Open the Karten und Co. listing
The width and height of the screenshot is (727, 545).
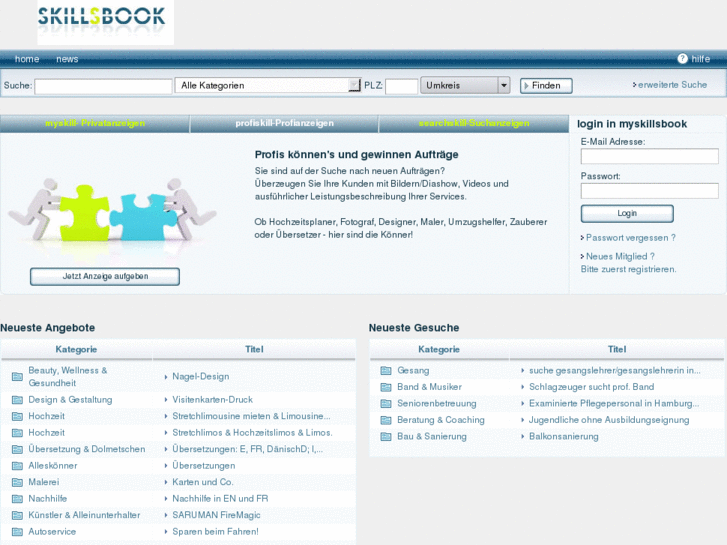pyautogui.click(x=203, y=482)
